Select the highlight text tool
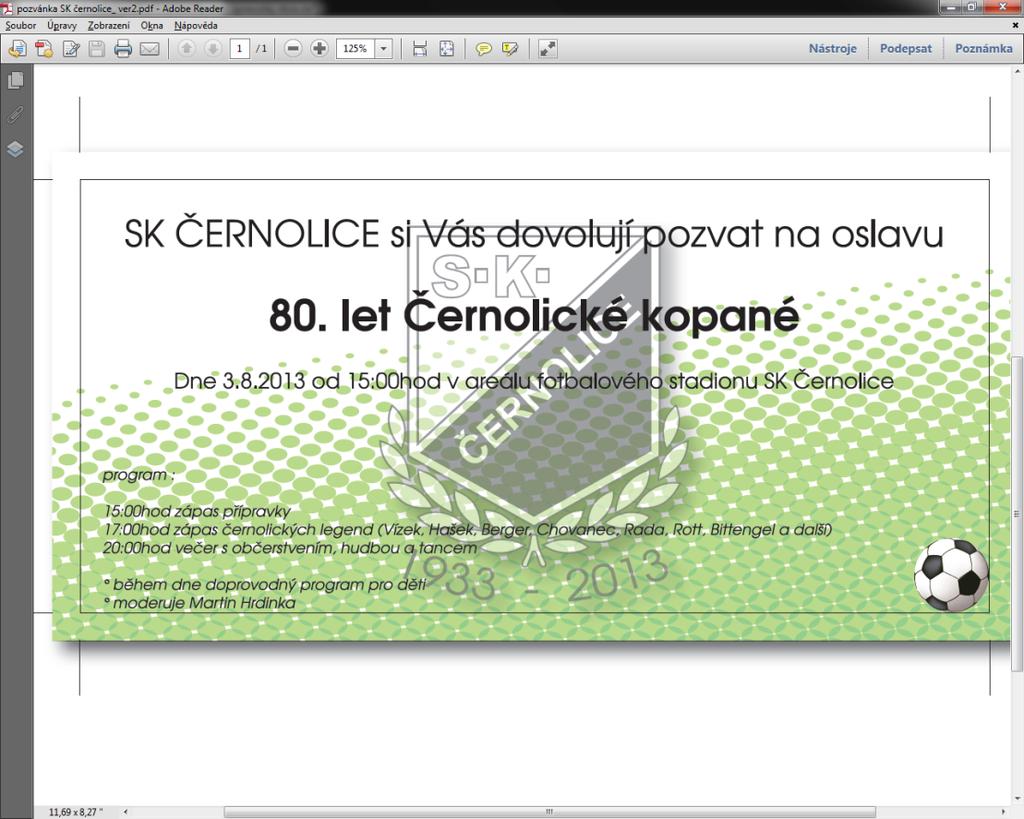 (x=509, y=48)
